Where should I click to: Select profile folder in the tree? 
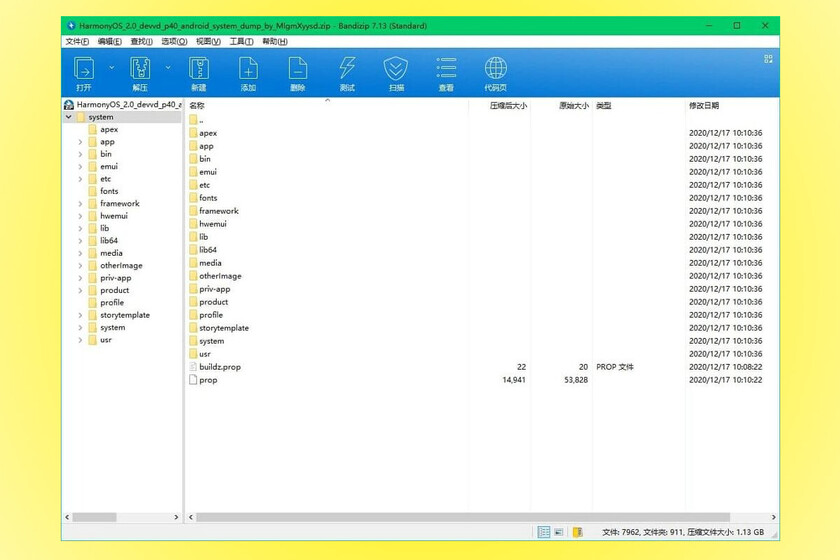(x=112, y=303)
